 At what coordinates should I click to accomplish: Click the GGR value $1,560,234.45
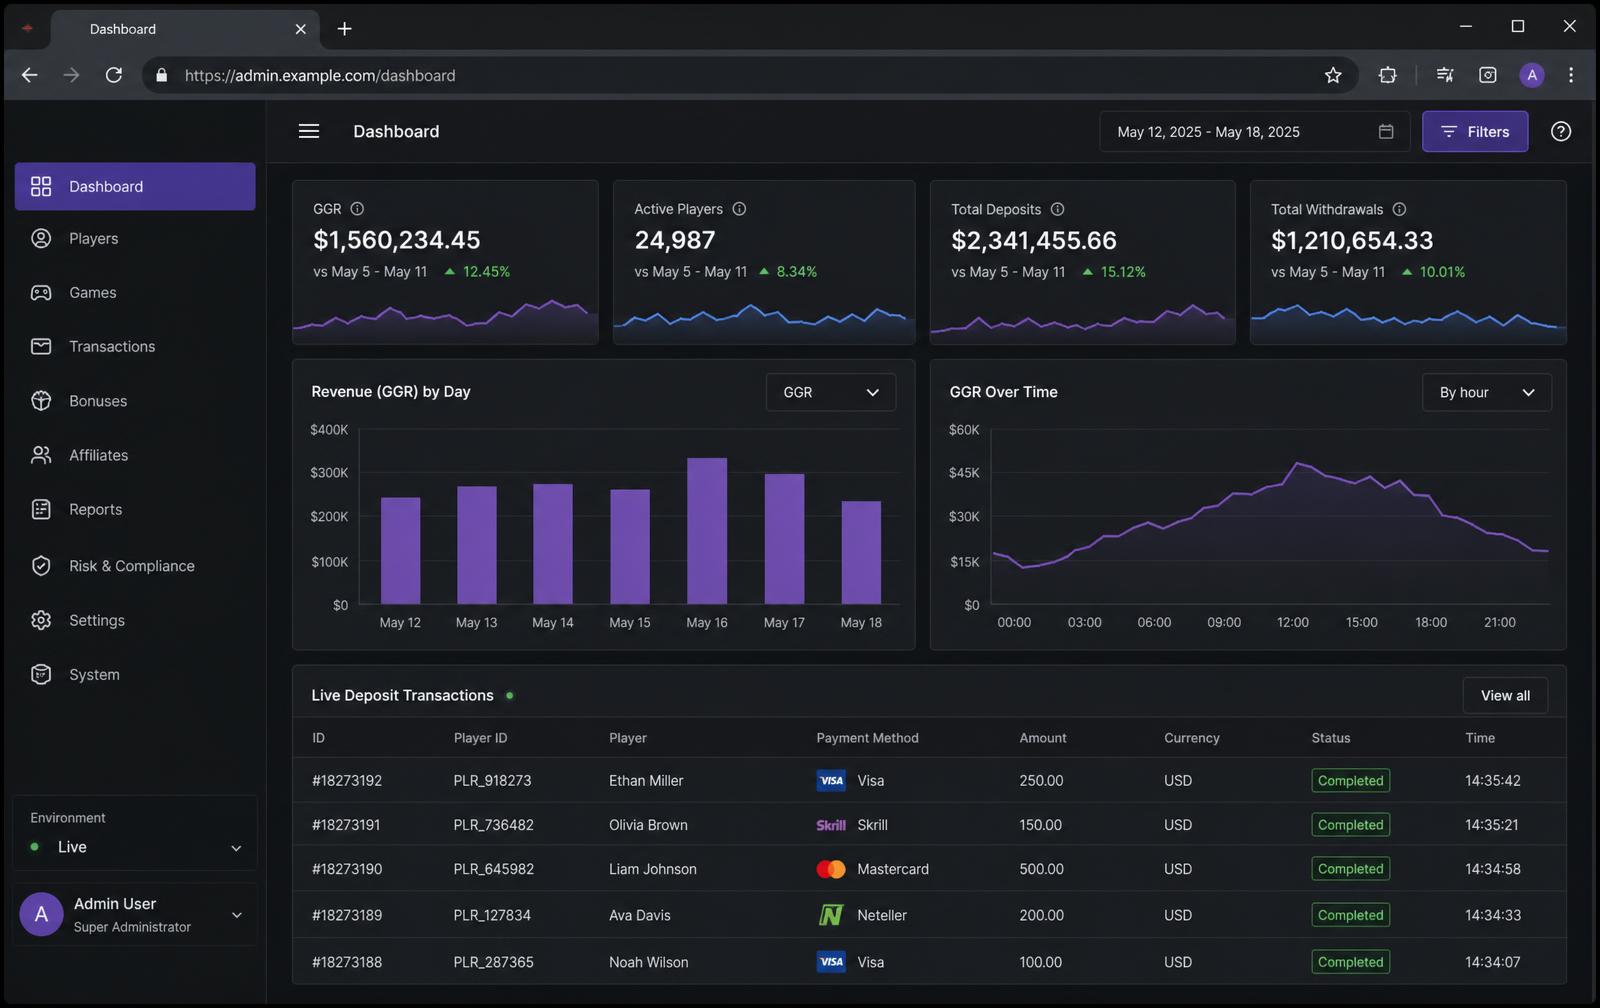(x=396, y=240)
